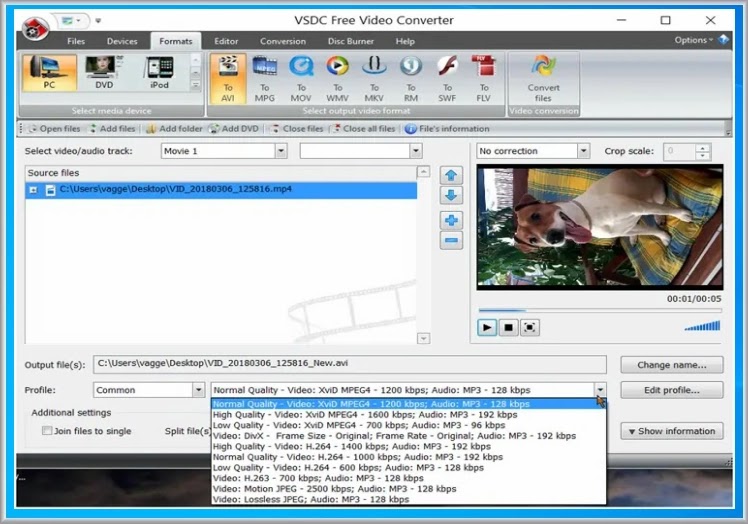Click the Crop scale input field
748x524 pixels.
(679, 151)
